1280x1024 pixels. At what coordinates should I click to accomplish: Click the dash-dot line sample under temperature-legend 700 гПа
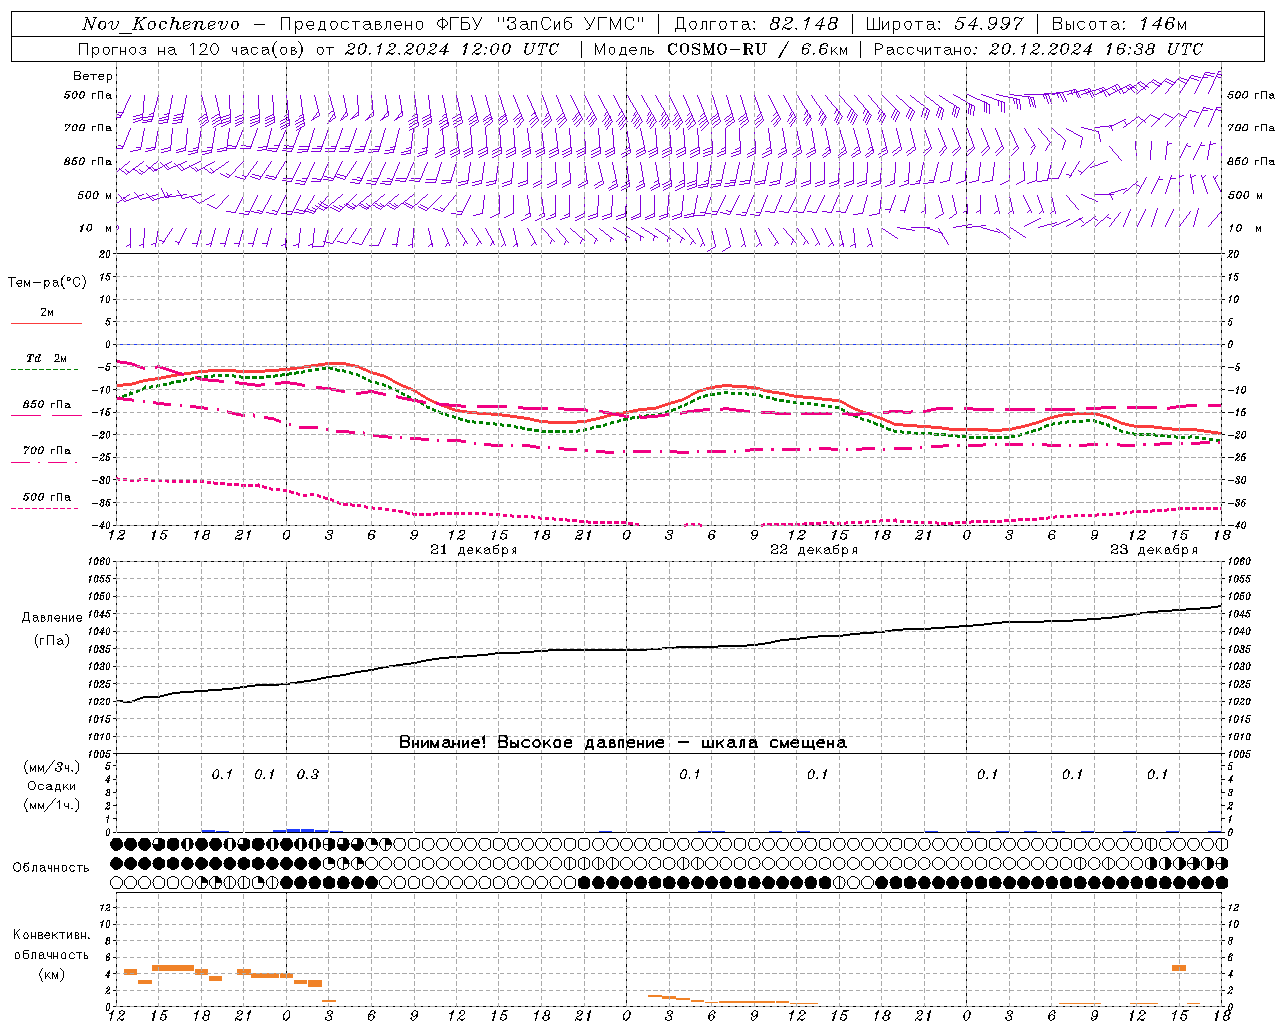[44, 462]
